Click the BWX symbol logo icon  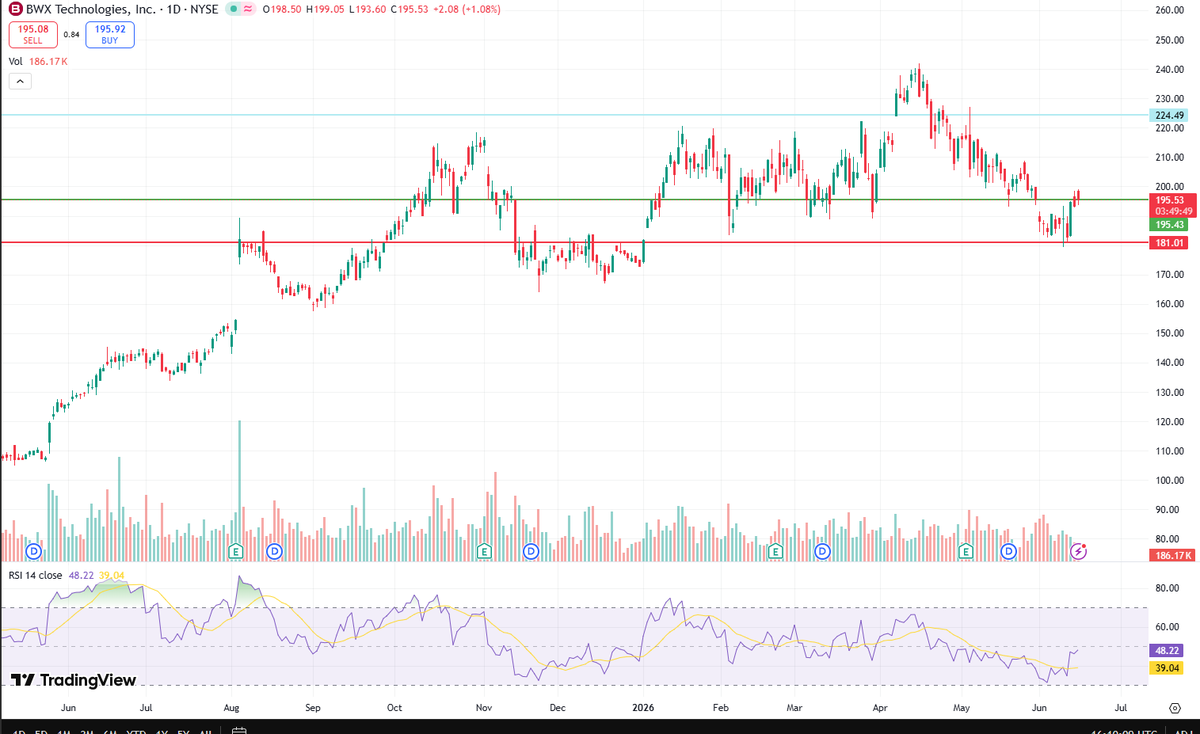point(16,9)
